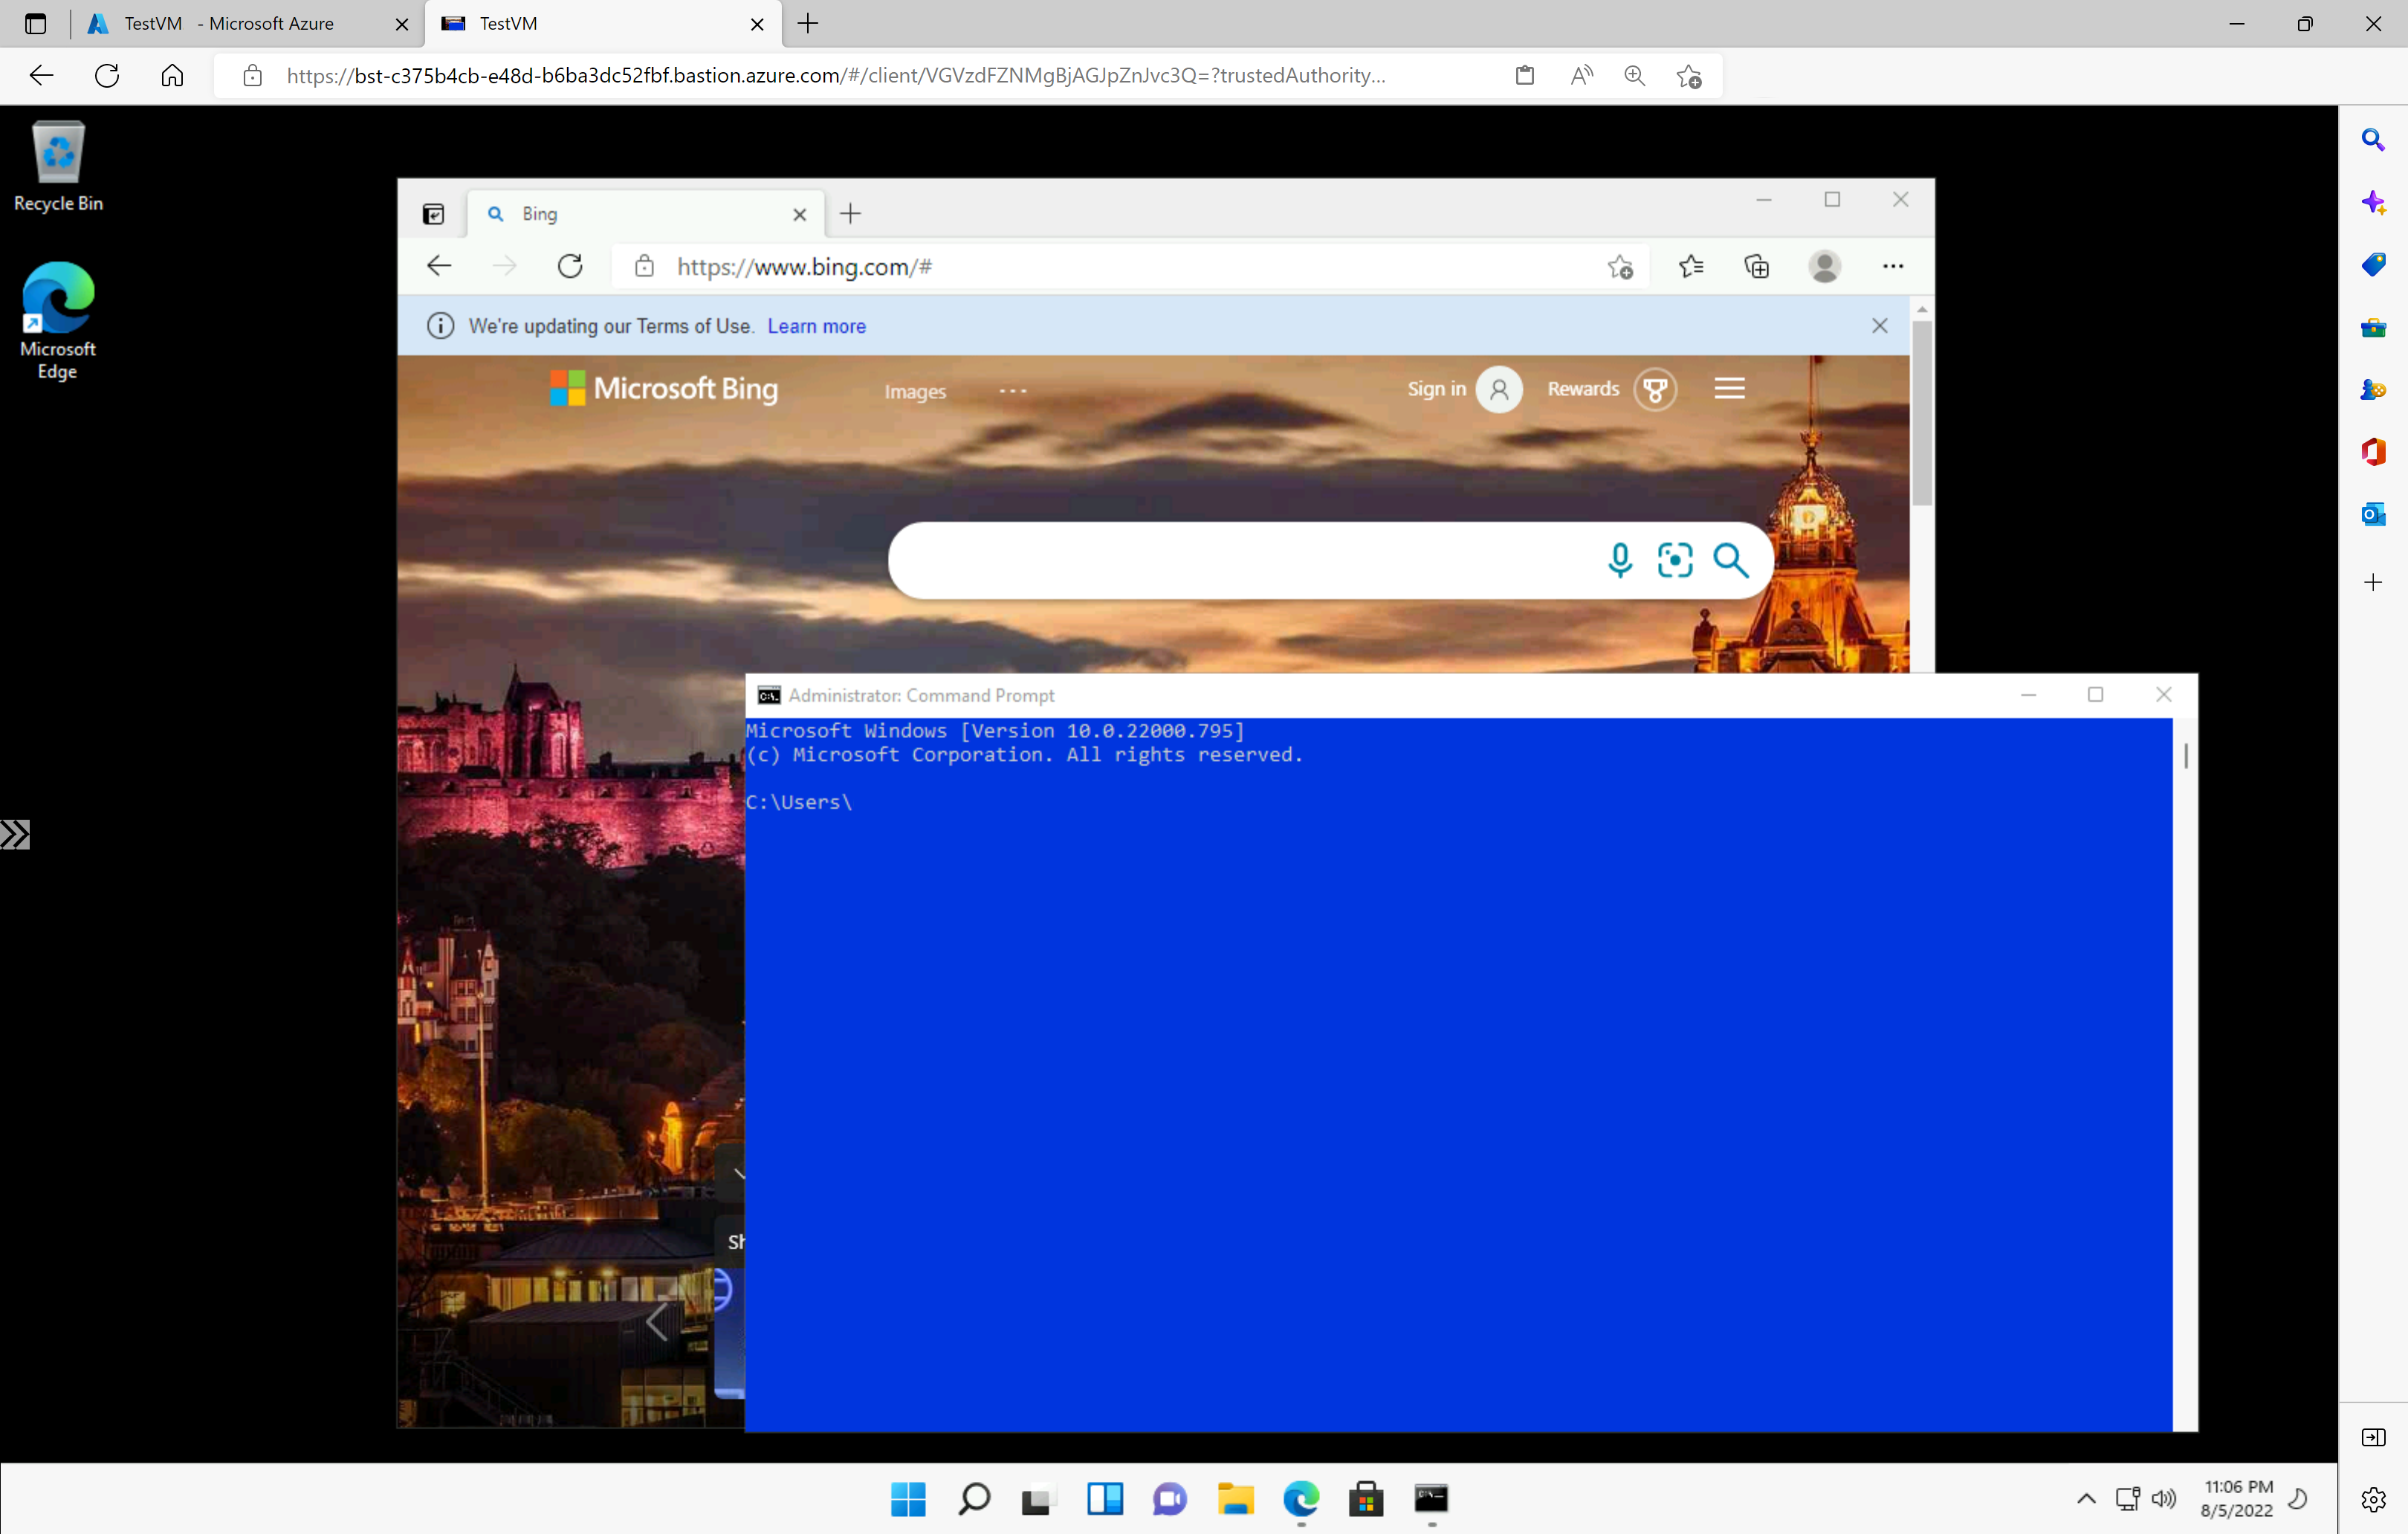Click the Bing visual search camera icon
The image size is (2408, 1534).
tap(1674, 558)
